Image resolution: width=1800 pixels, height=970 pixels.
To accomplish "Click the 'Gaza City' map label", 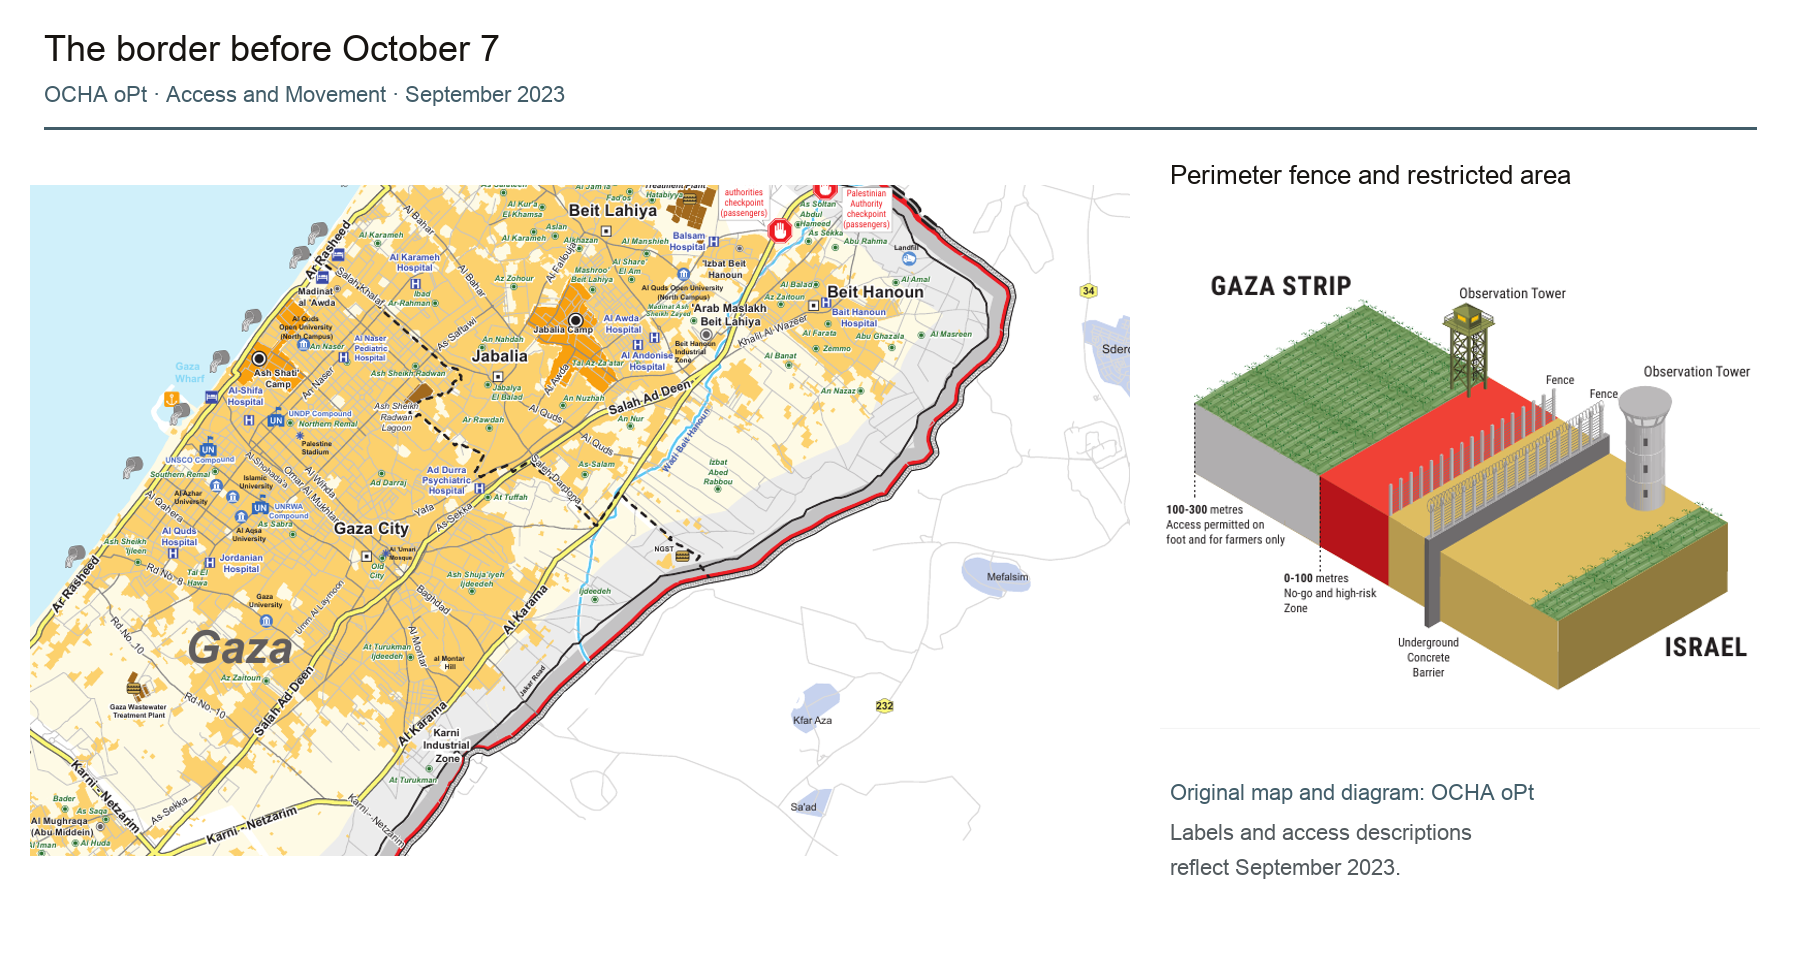I will pos(371,528).
